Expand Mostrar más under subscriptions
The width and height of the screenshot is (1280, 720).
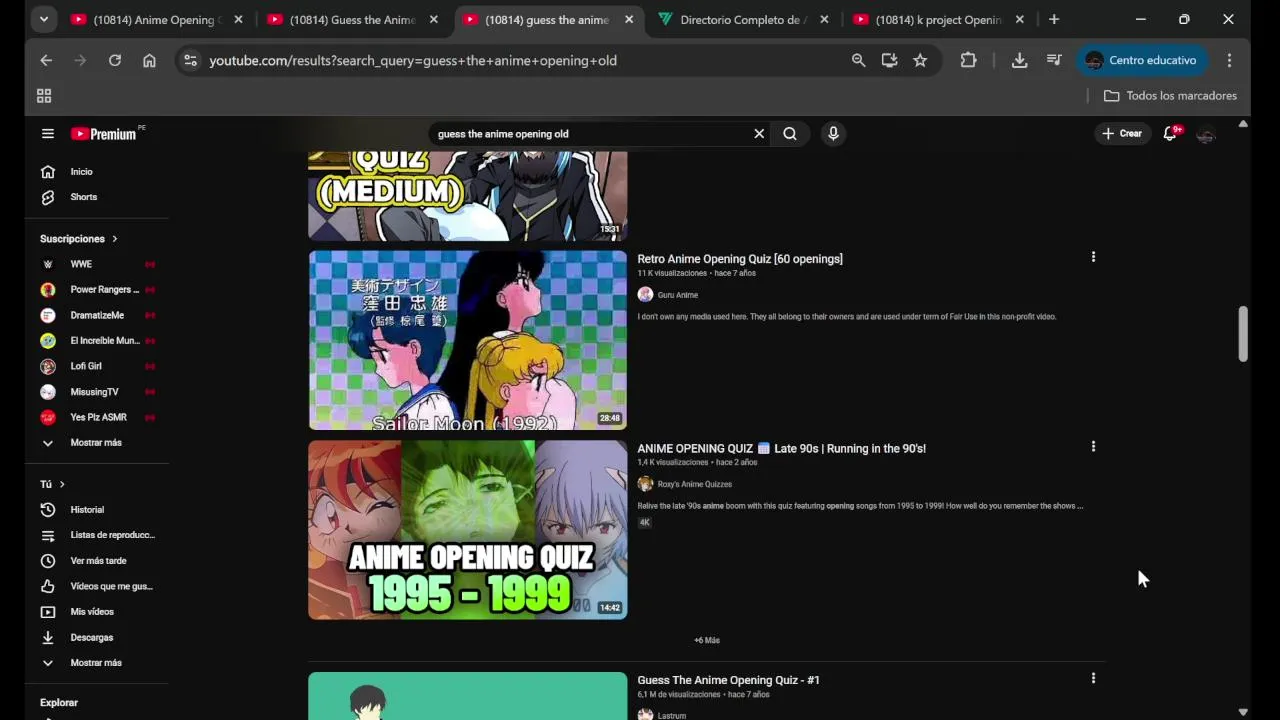click(96, 442)
